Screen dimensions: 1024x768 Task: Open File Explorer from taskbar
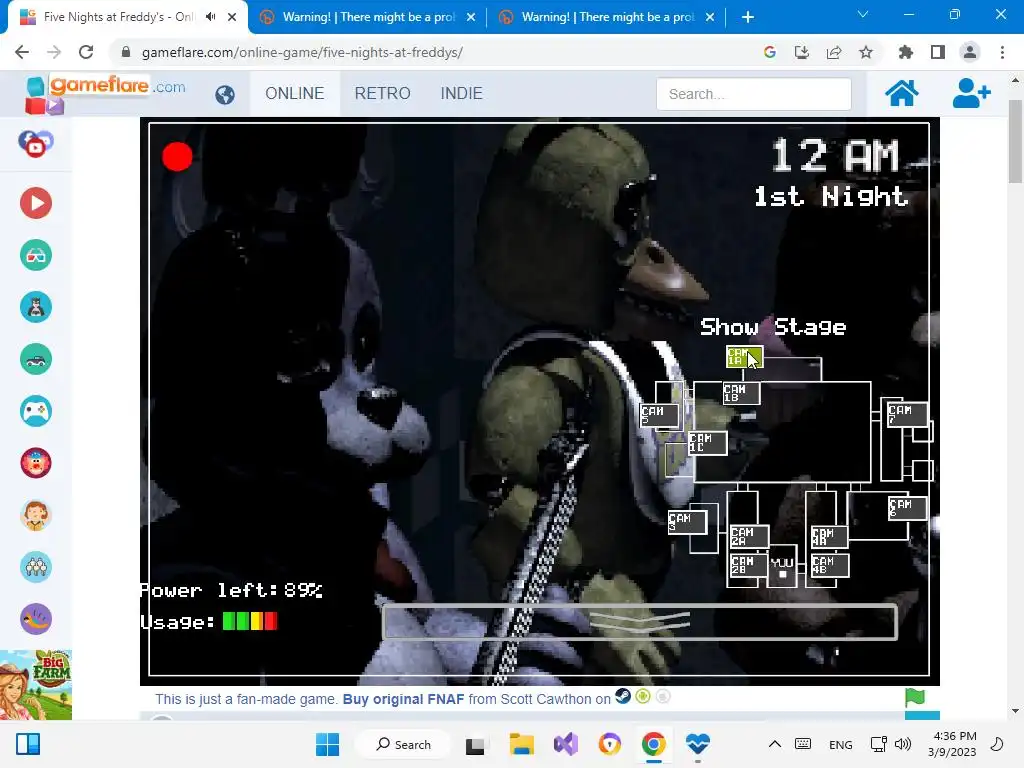tap(521, 744)
